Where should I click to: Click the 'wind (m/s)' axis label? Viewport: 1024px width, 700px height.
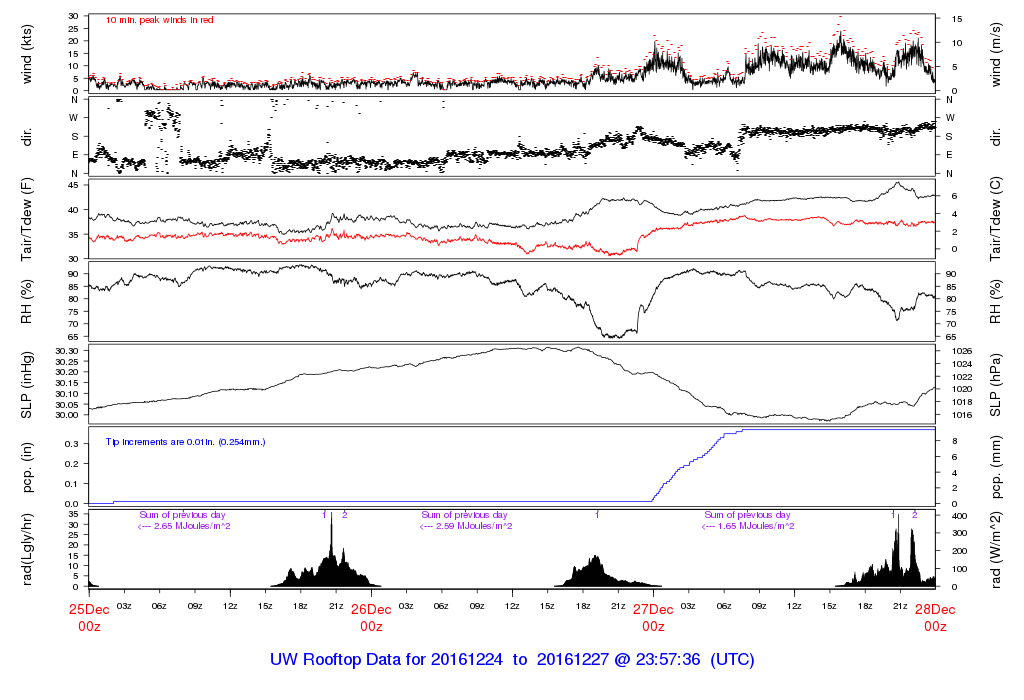pyautogui.click(x=995, y=54)
